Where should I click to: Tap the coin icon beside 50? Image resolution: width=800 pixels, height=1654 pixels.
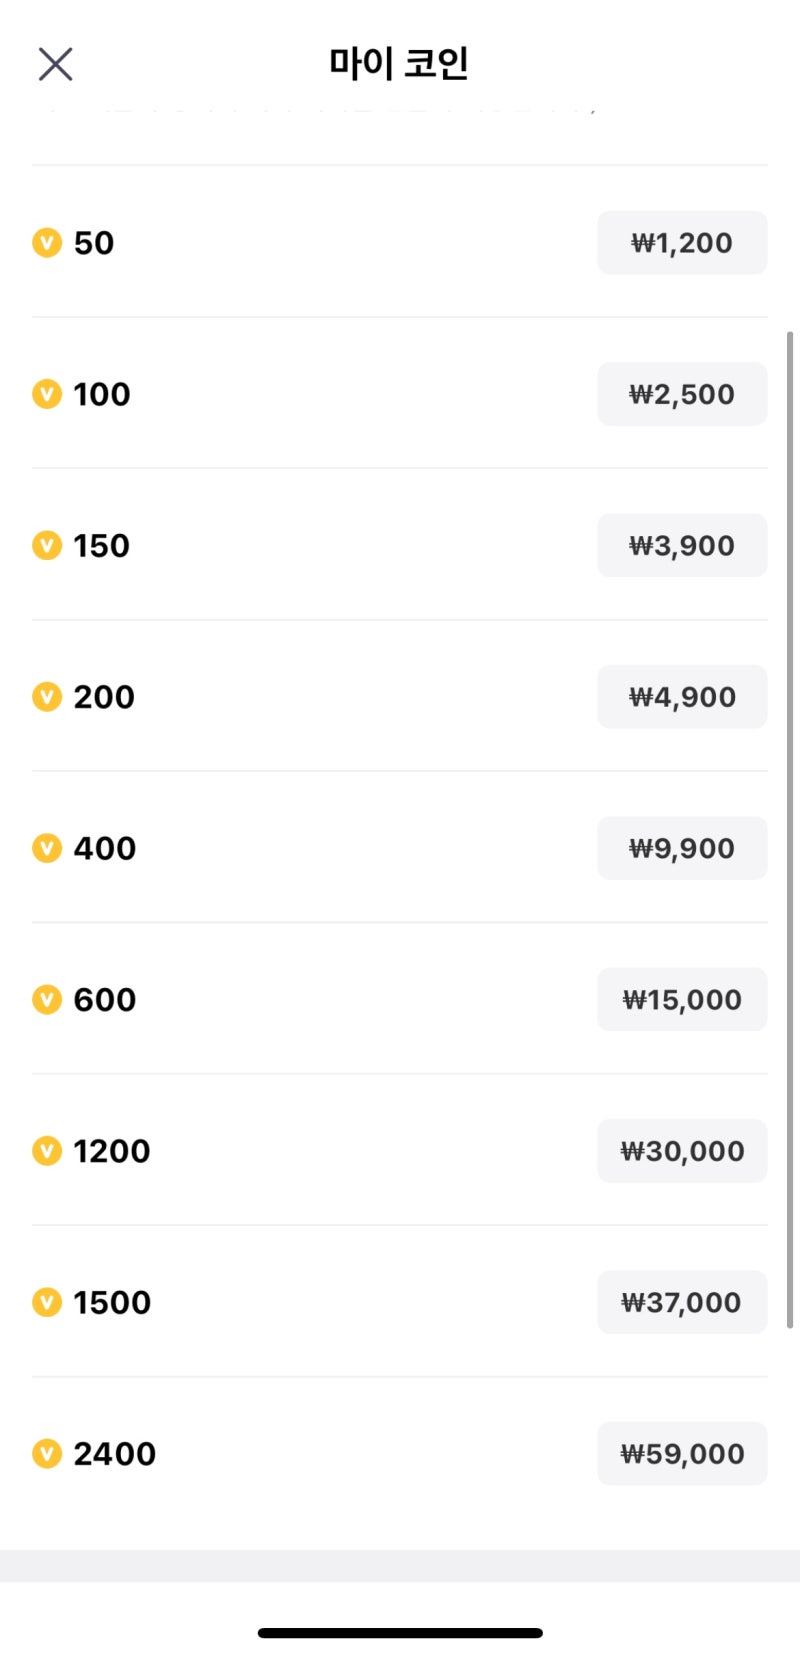pos(47,243)
